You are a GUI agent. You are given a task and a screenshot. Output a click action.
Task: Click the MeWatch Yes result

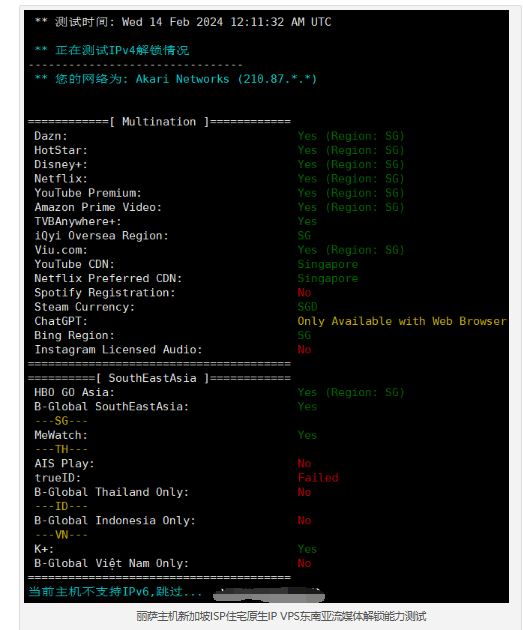click(x=307, y=435)
